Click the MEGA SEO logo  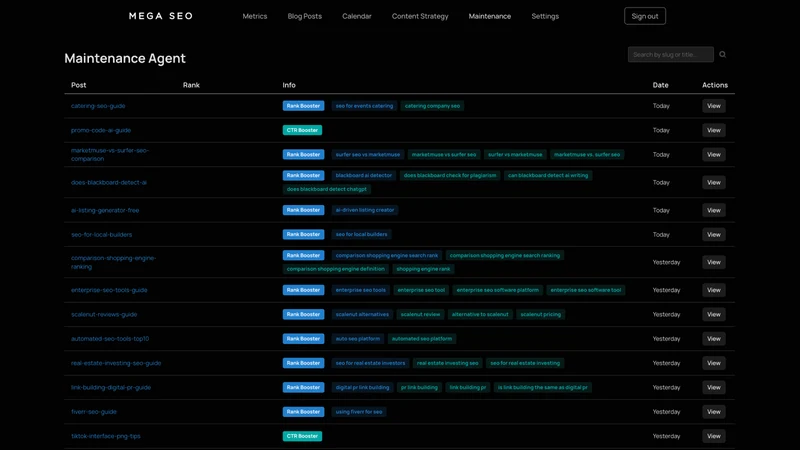pos(161,16)
